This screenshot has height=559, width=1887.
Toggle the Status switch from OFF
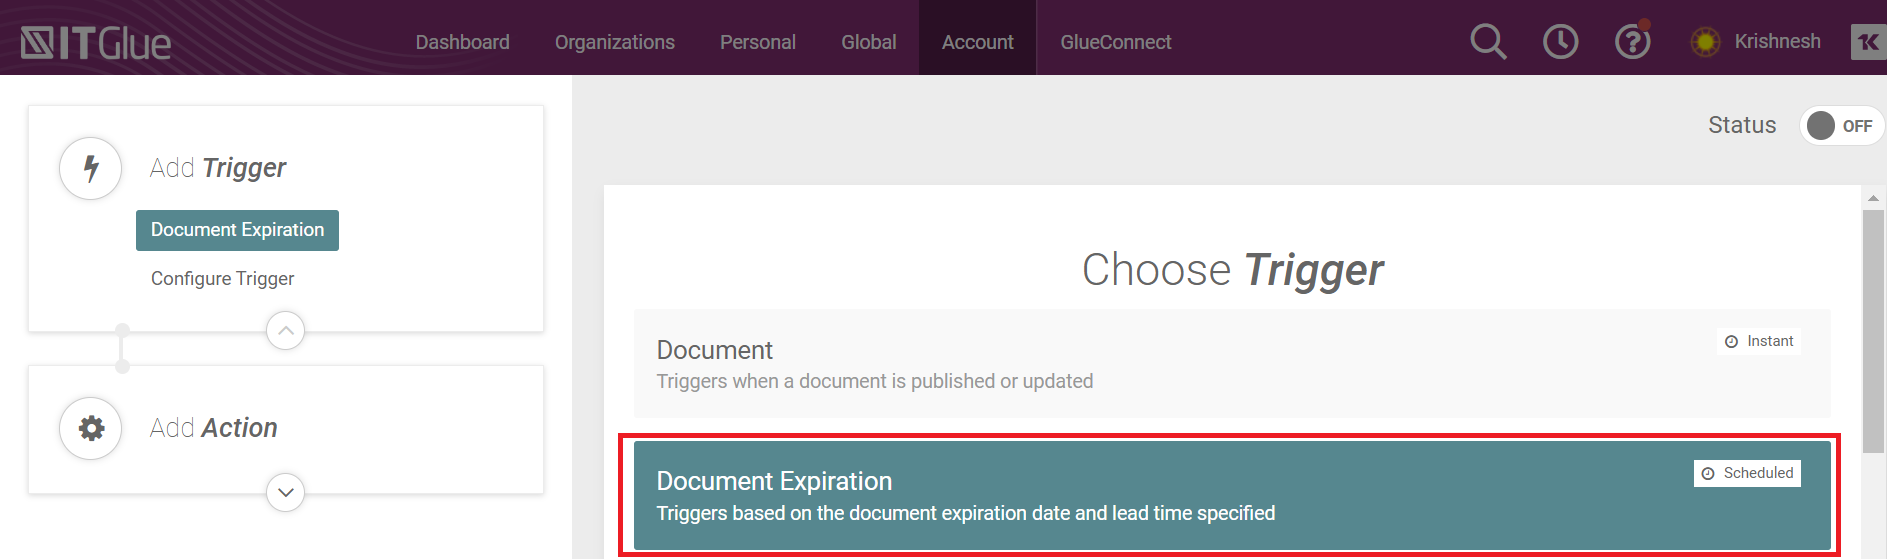click(1841, 126)
